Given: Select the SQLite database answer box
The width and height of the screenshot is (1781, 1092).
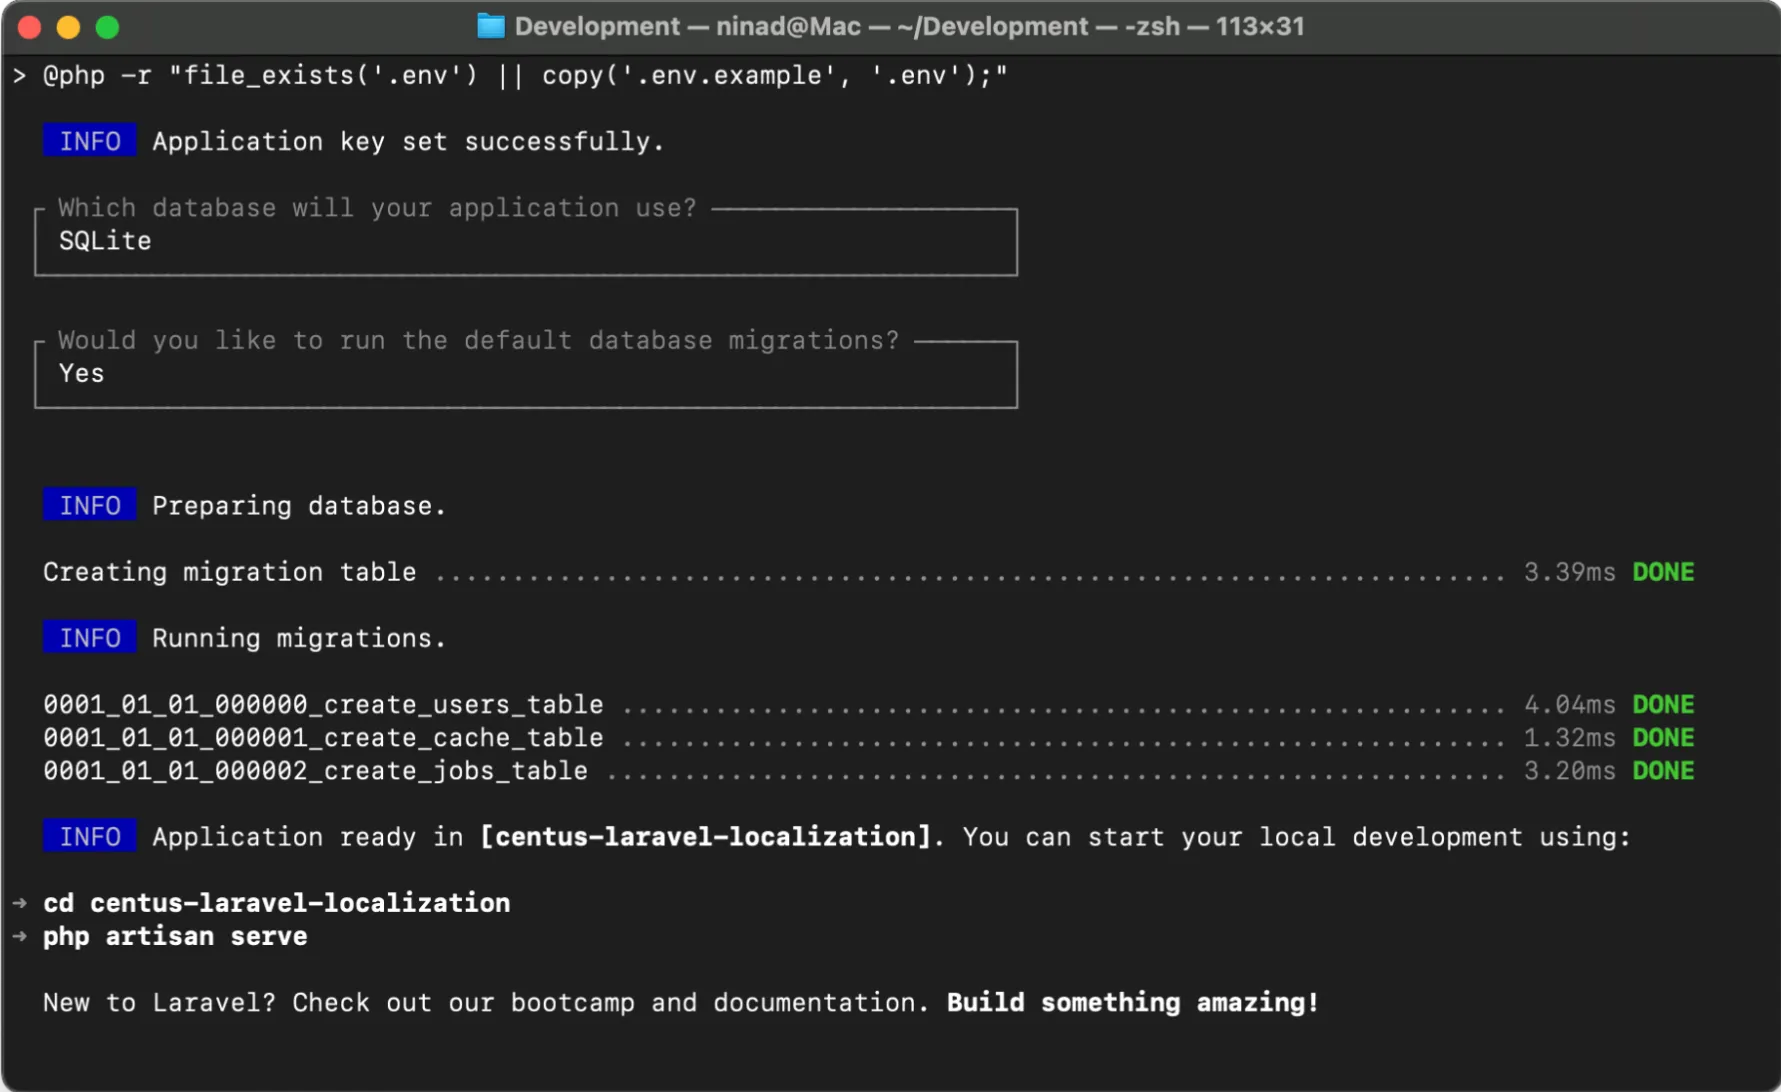Looking at the screenshot, I should pos(104,240).
